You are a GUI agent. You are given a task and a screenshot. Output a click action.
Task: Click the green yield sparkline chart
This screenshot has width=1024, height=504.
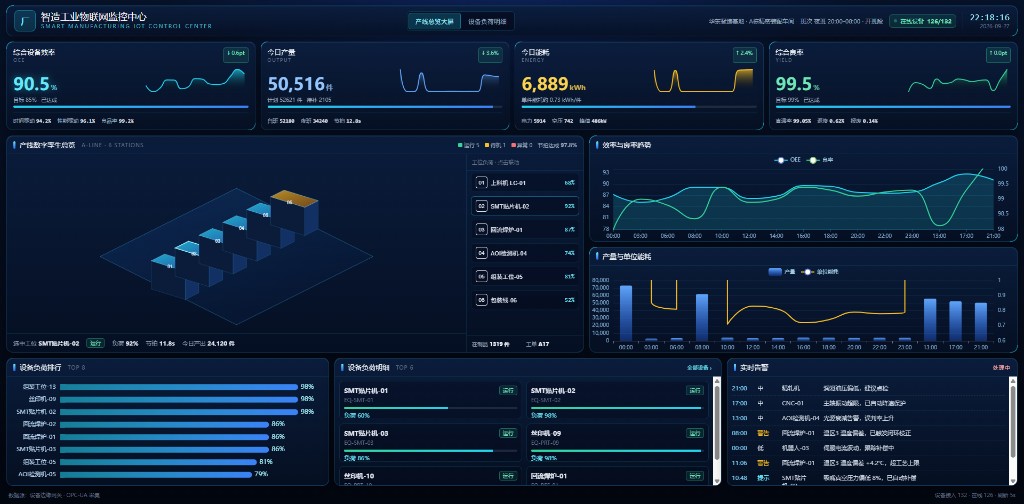[958, 81]
